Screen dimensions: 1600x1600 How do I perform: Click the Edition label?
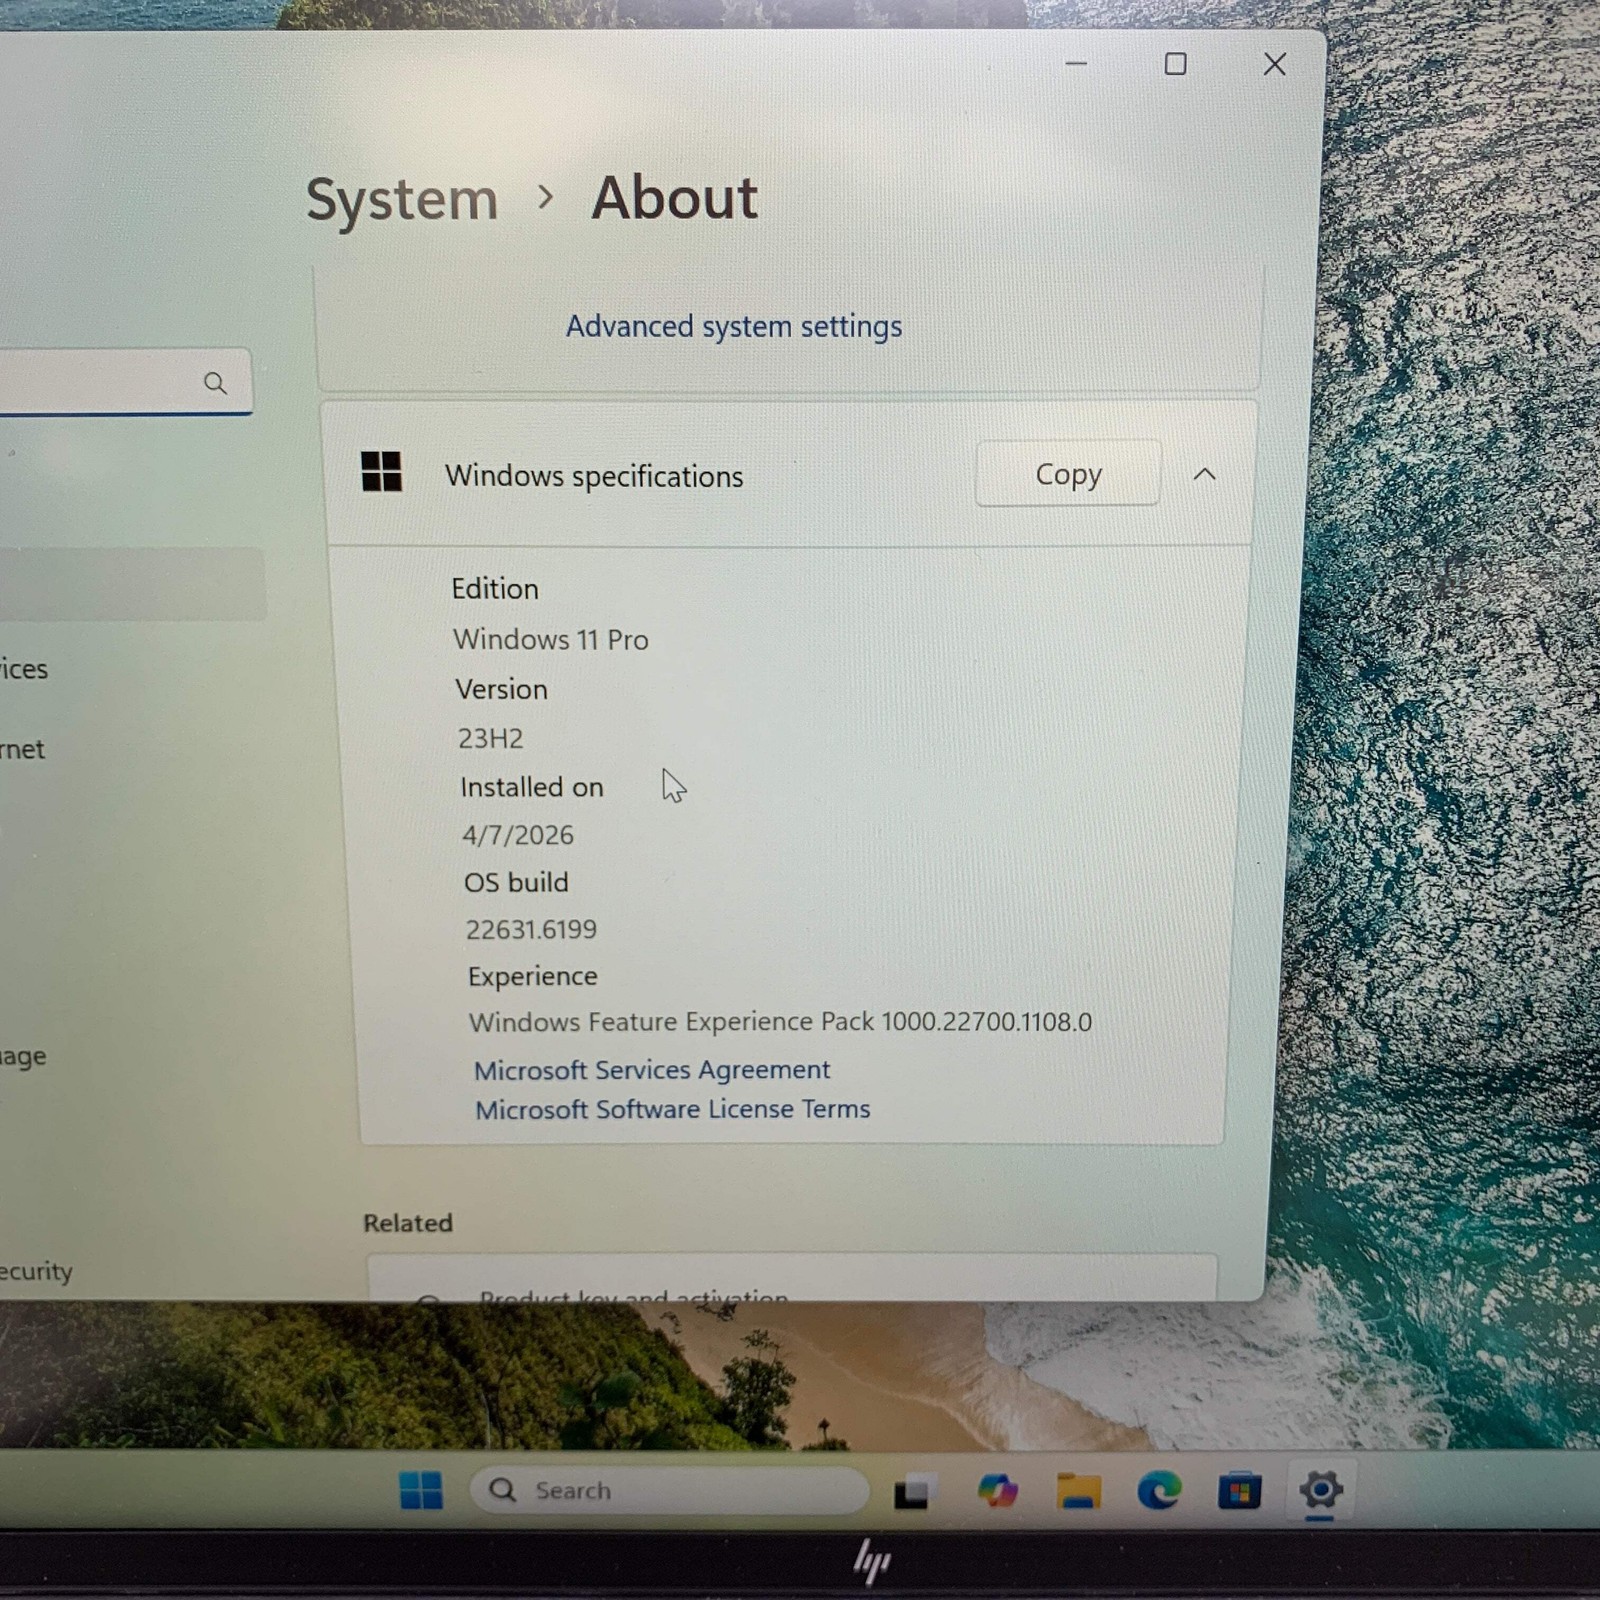pyautogui.click(x=495, y=589)
